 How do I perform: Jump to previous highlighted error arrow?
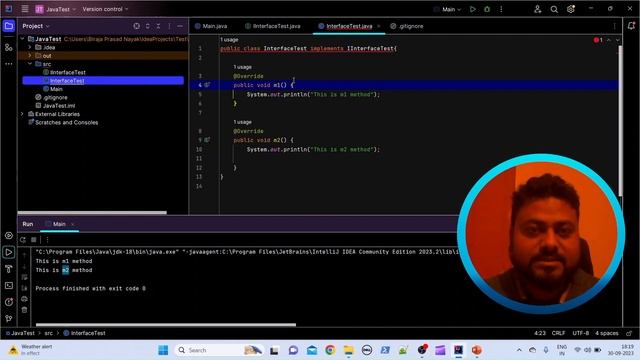point(609,40)
